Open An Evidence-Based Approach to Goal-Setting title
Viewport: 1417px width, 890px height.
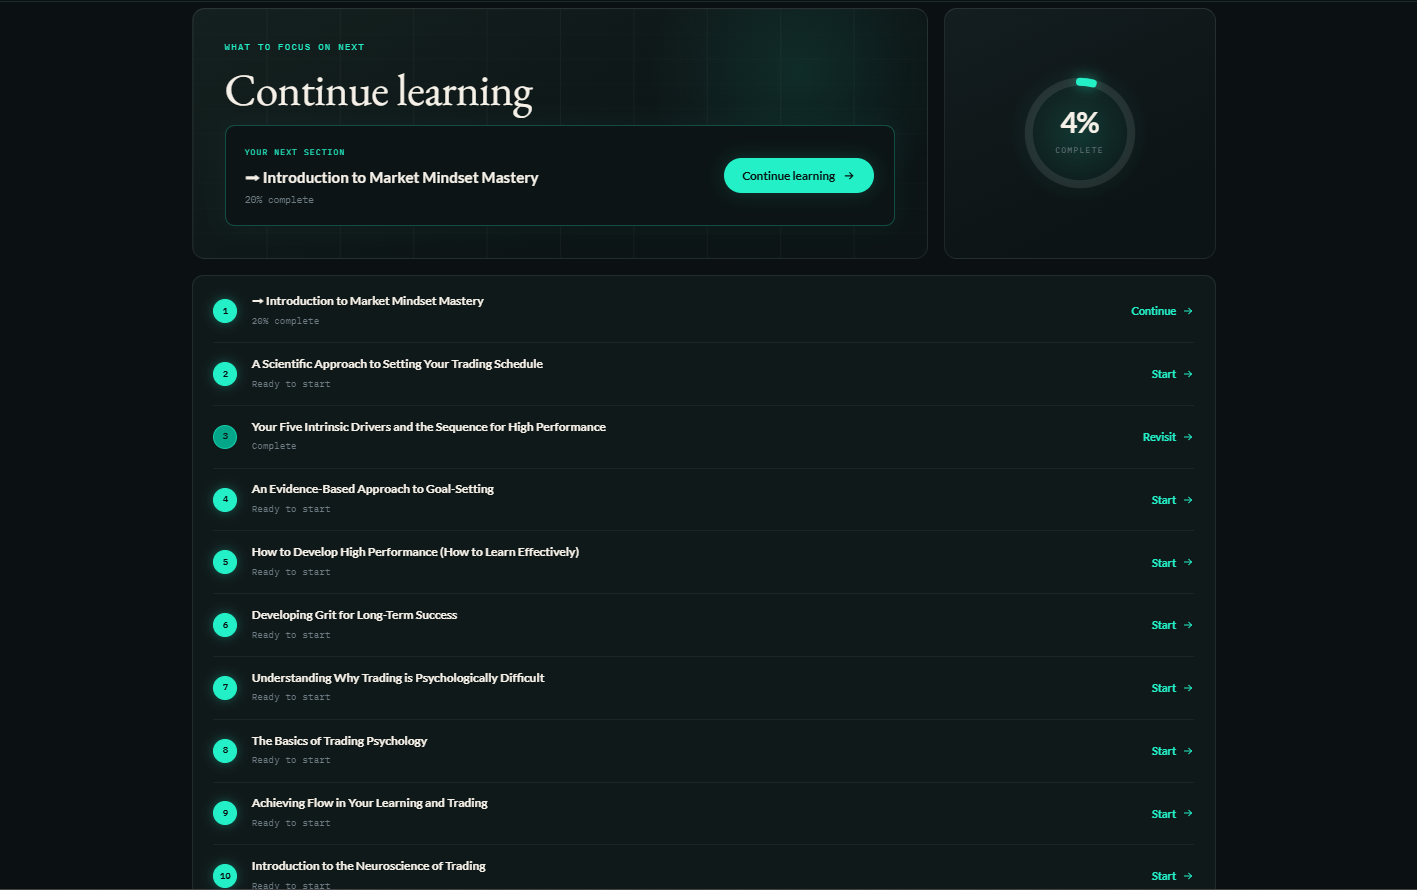(x=373, y=489)
